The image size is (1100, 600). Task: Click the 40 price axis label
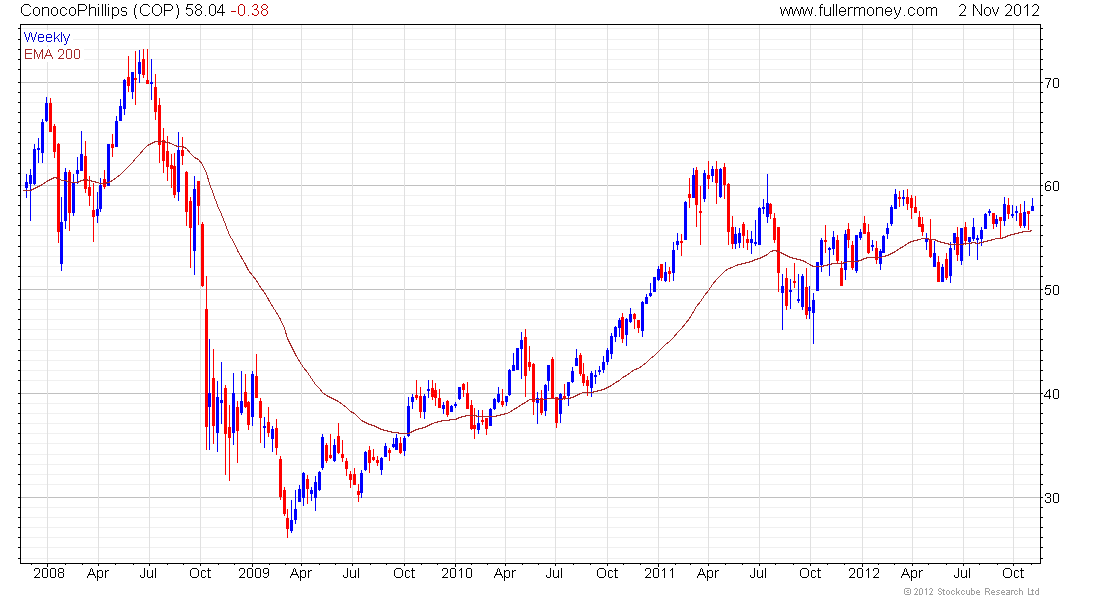tap(1052, 394)
